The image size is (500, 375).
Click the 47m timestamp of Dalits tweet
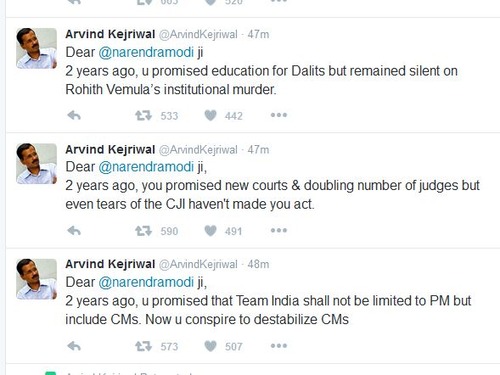click(x=258, y=34)
